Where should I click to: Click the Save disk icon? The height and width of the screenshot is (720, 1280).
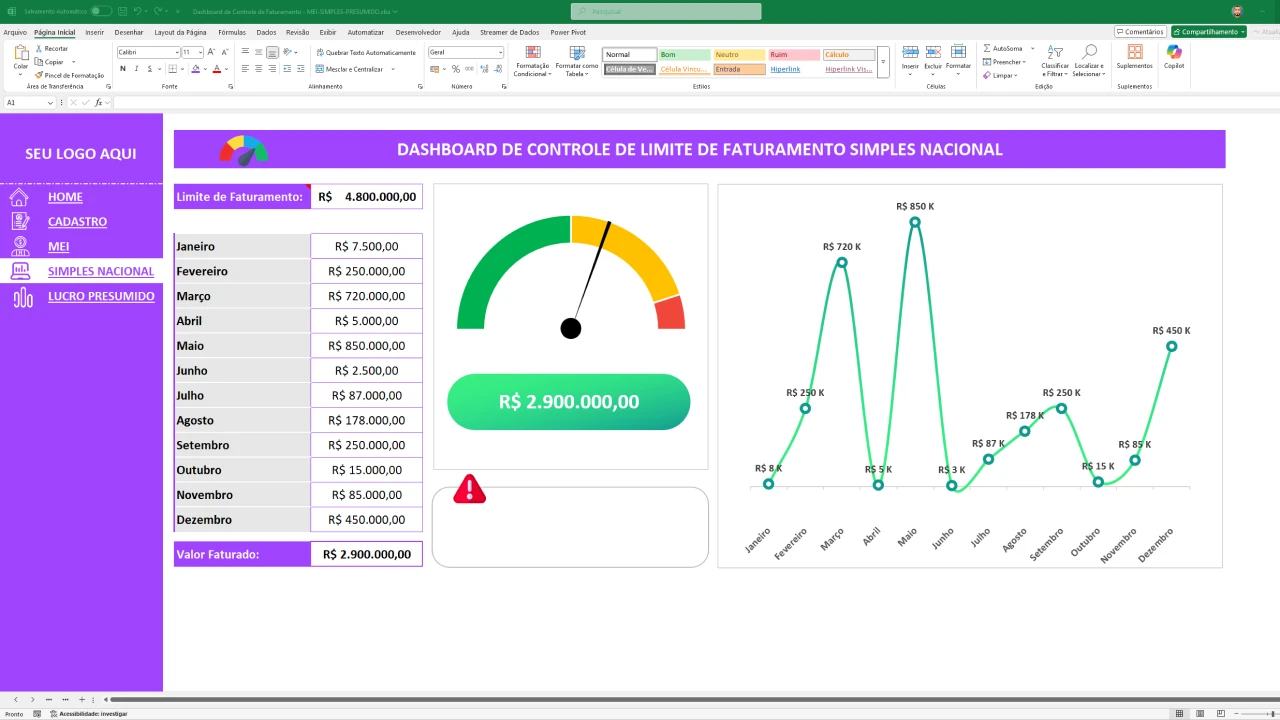coord(121,11)
